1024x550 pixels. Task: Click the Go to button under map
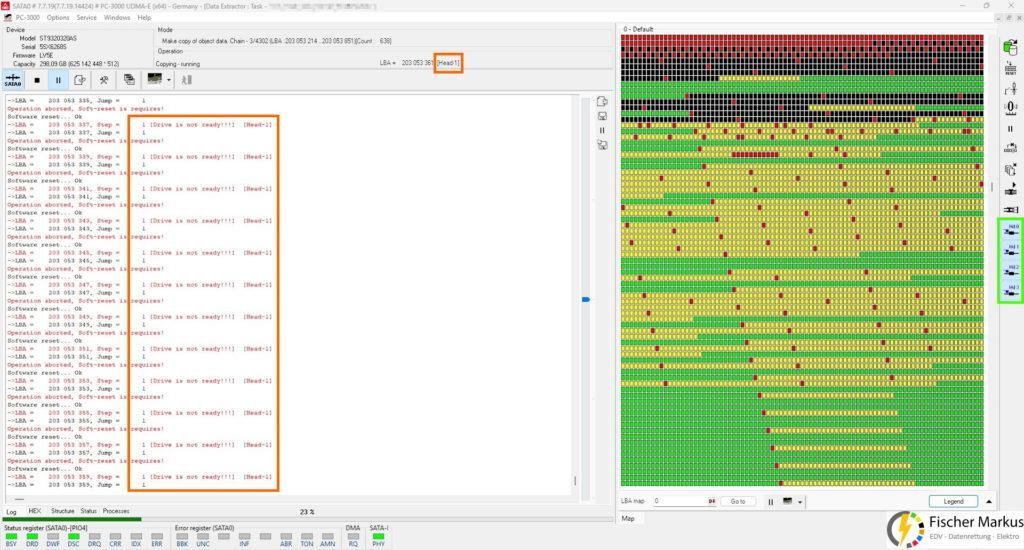[x=738, y=502]
